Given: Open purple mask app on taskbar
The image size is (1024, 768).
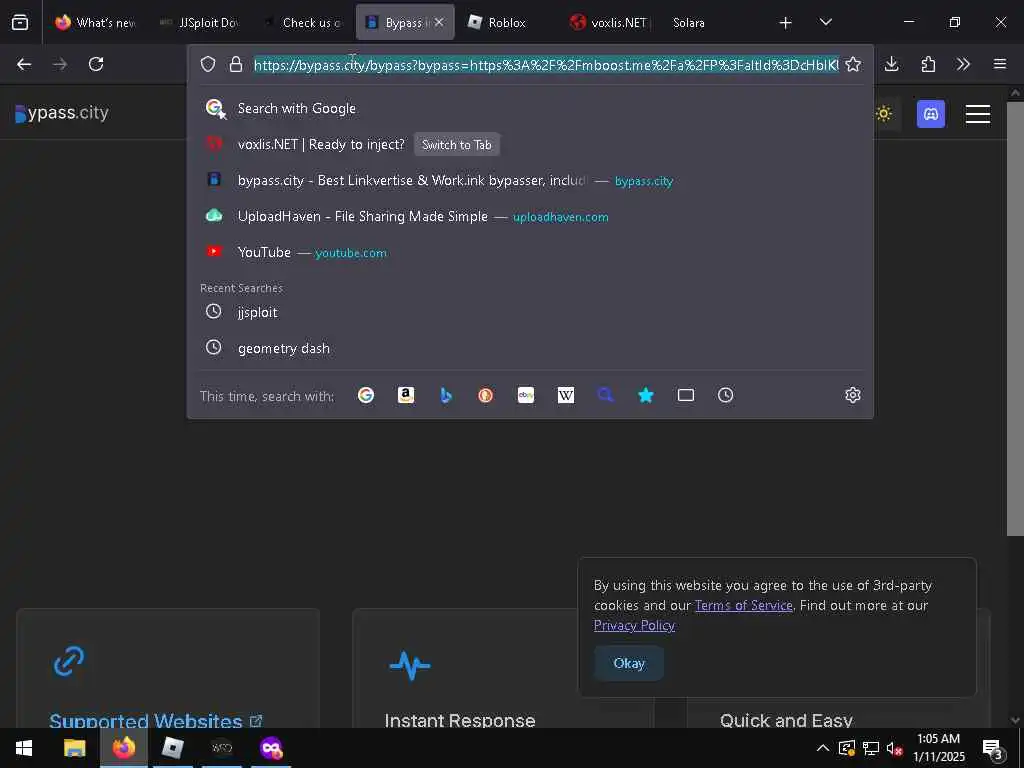Looking at the screenshot, I should [x=271, y=748].
